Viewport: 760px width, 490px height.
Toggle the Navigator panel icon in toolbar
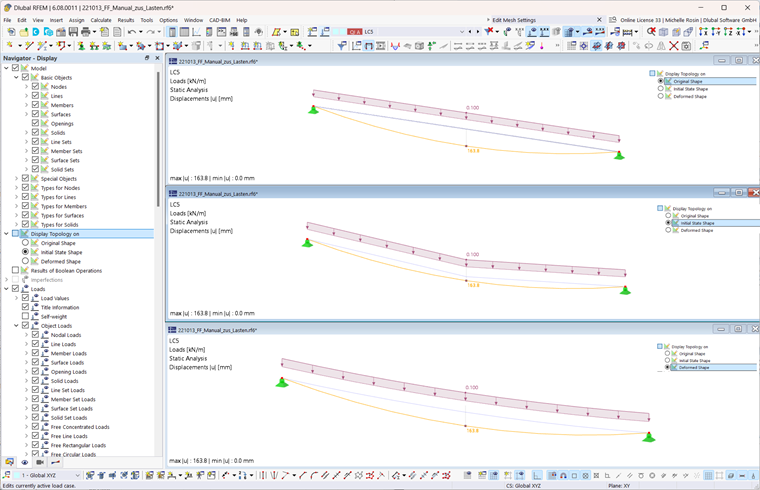point(172,32)
